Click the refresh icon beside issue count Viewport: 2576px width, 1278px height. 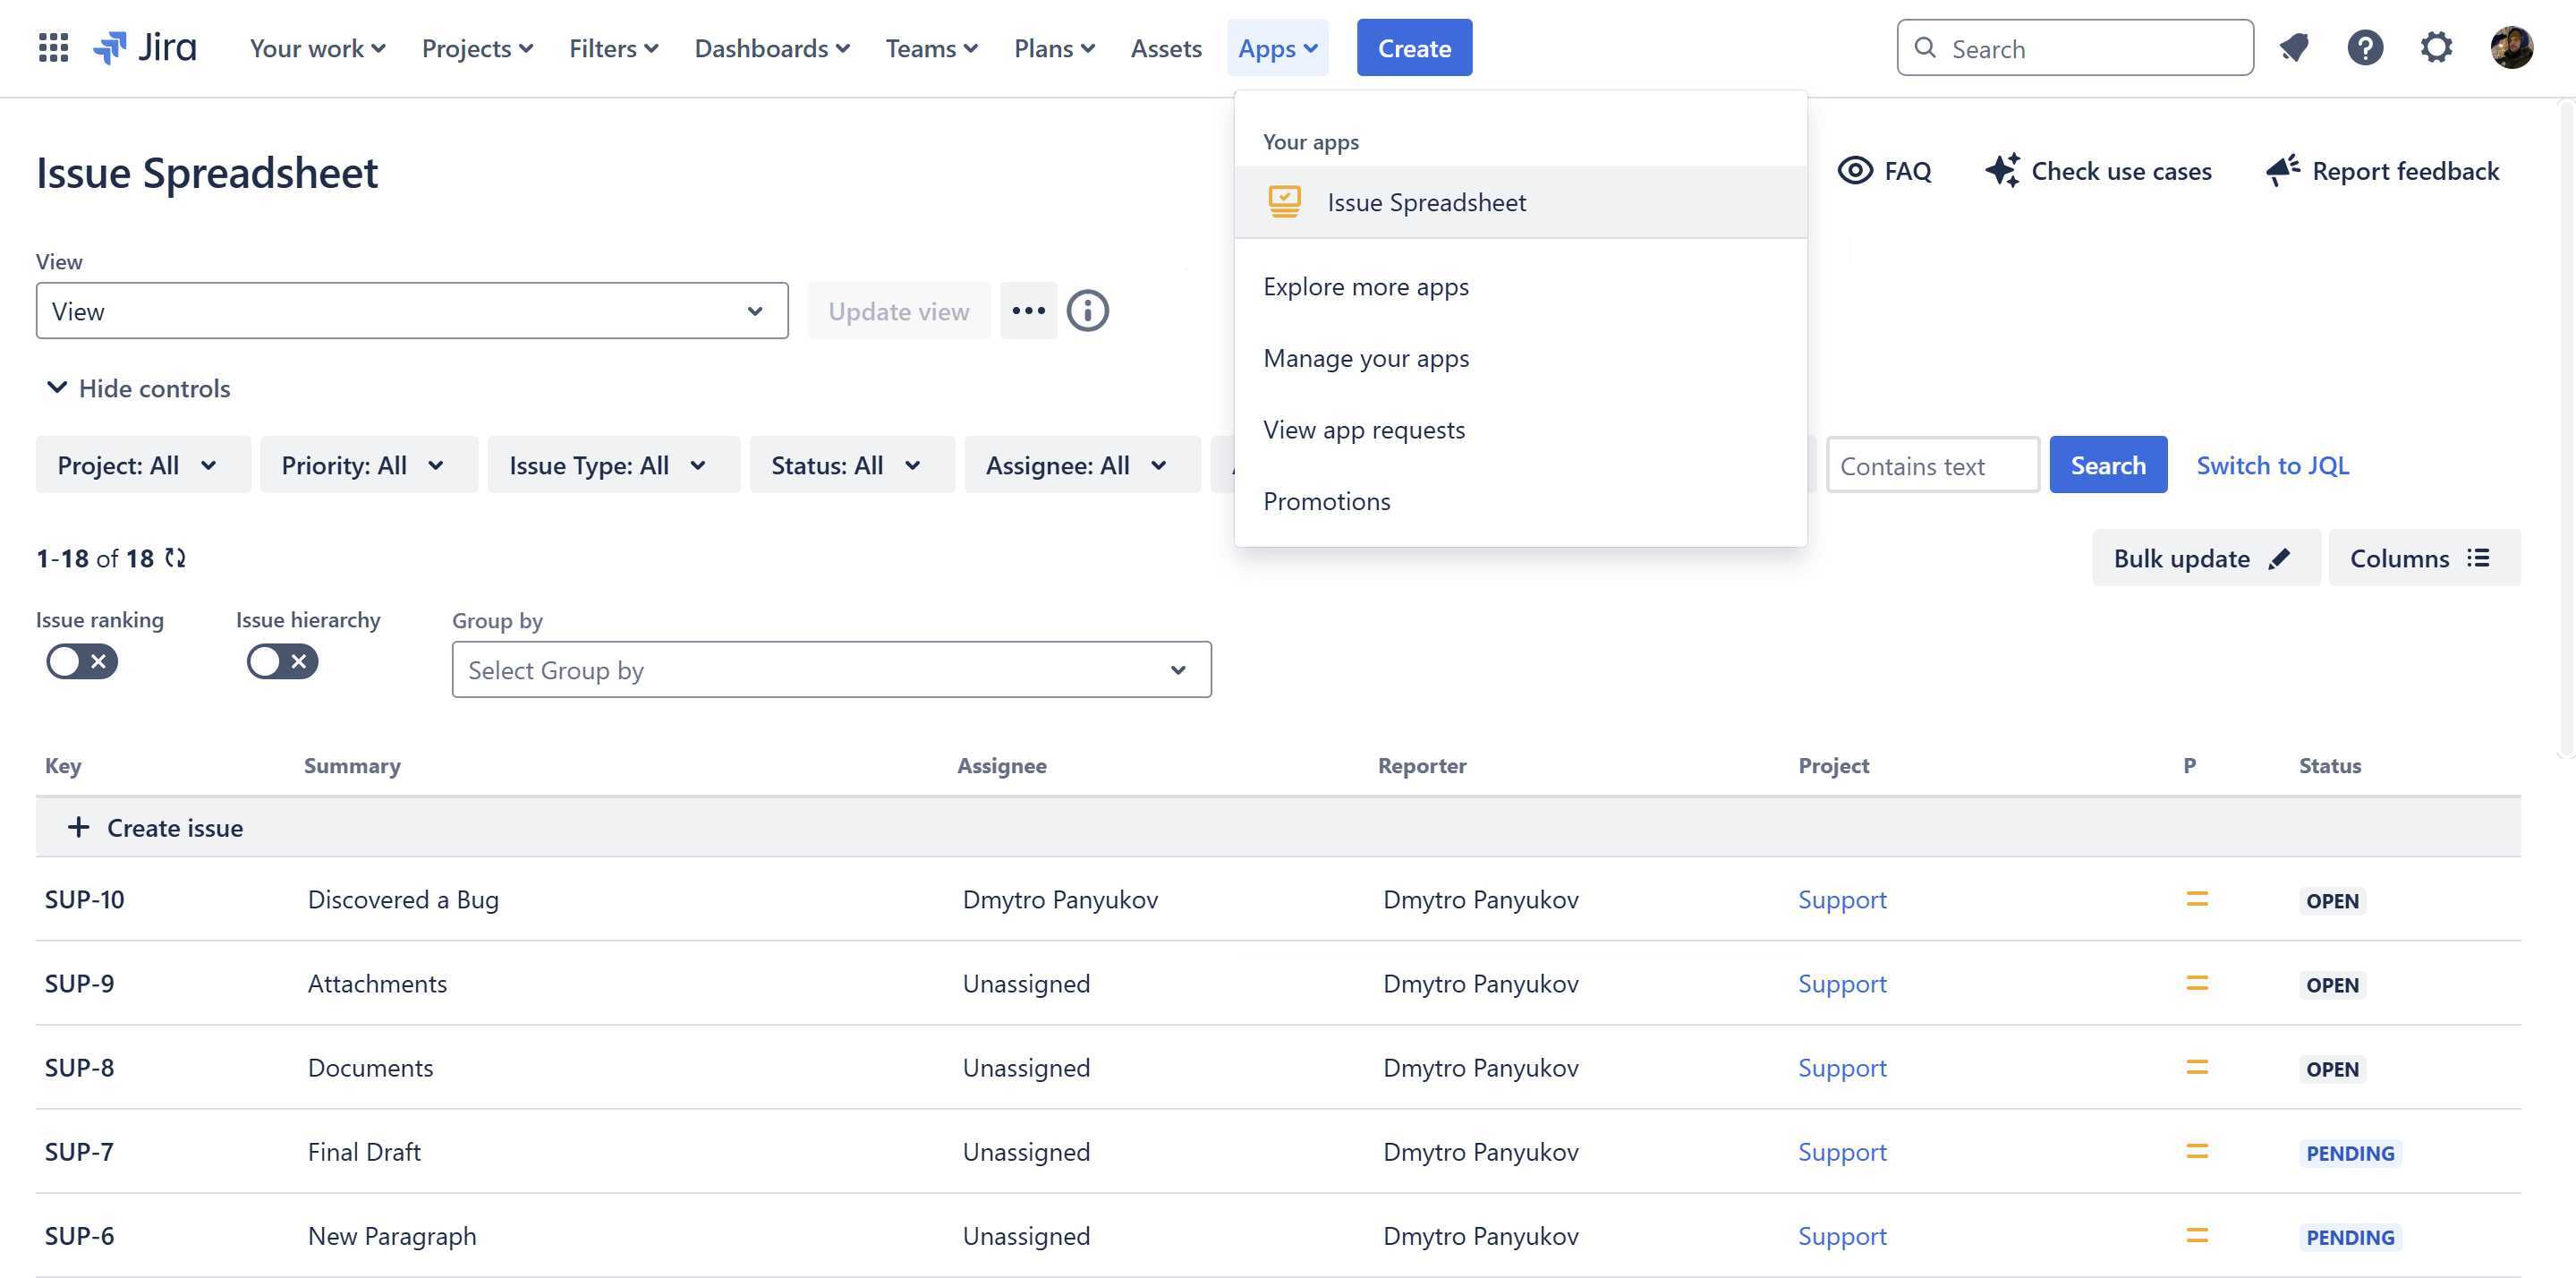click(176, 558)
